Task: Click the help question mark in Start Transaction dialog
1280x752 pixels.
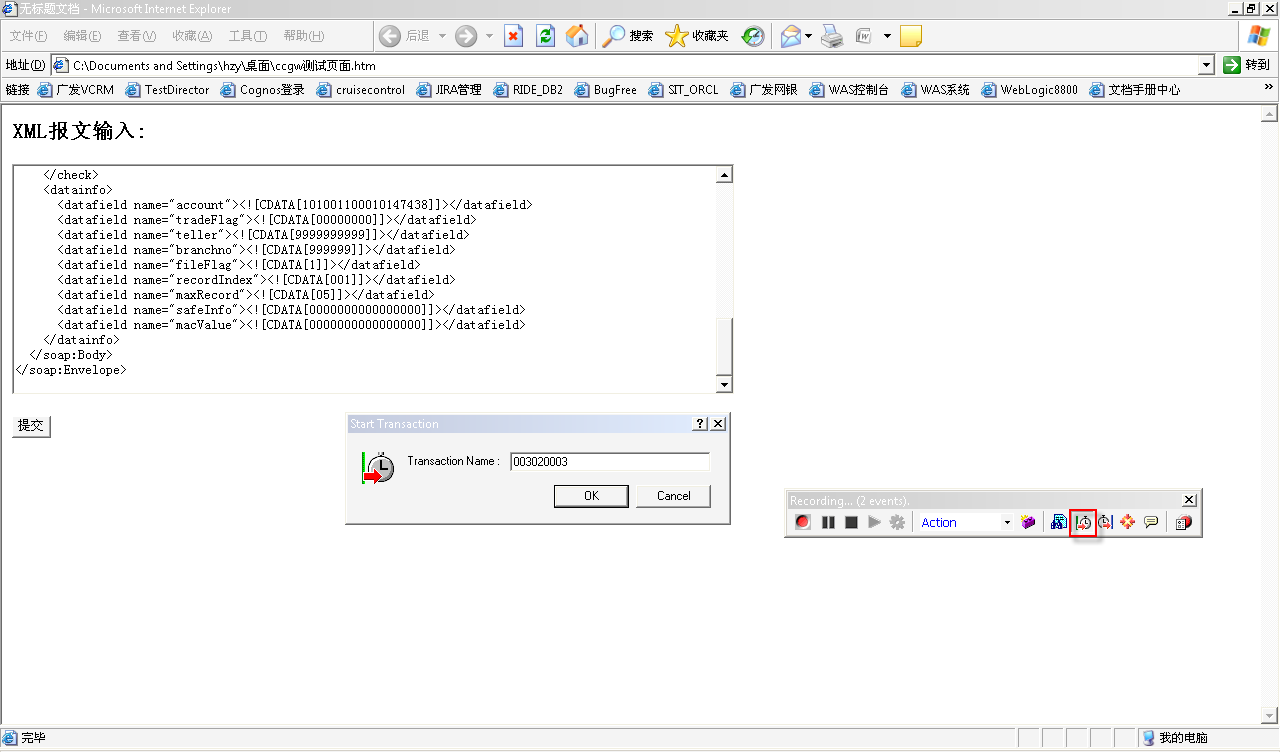Action: [700, 424]
